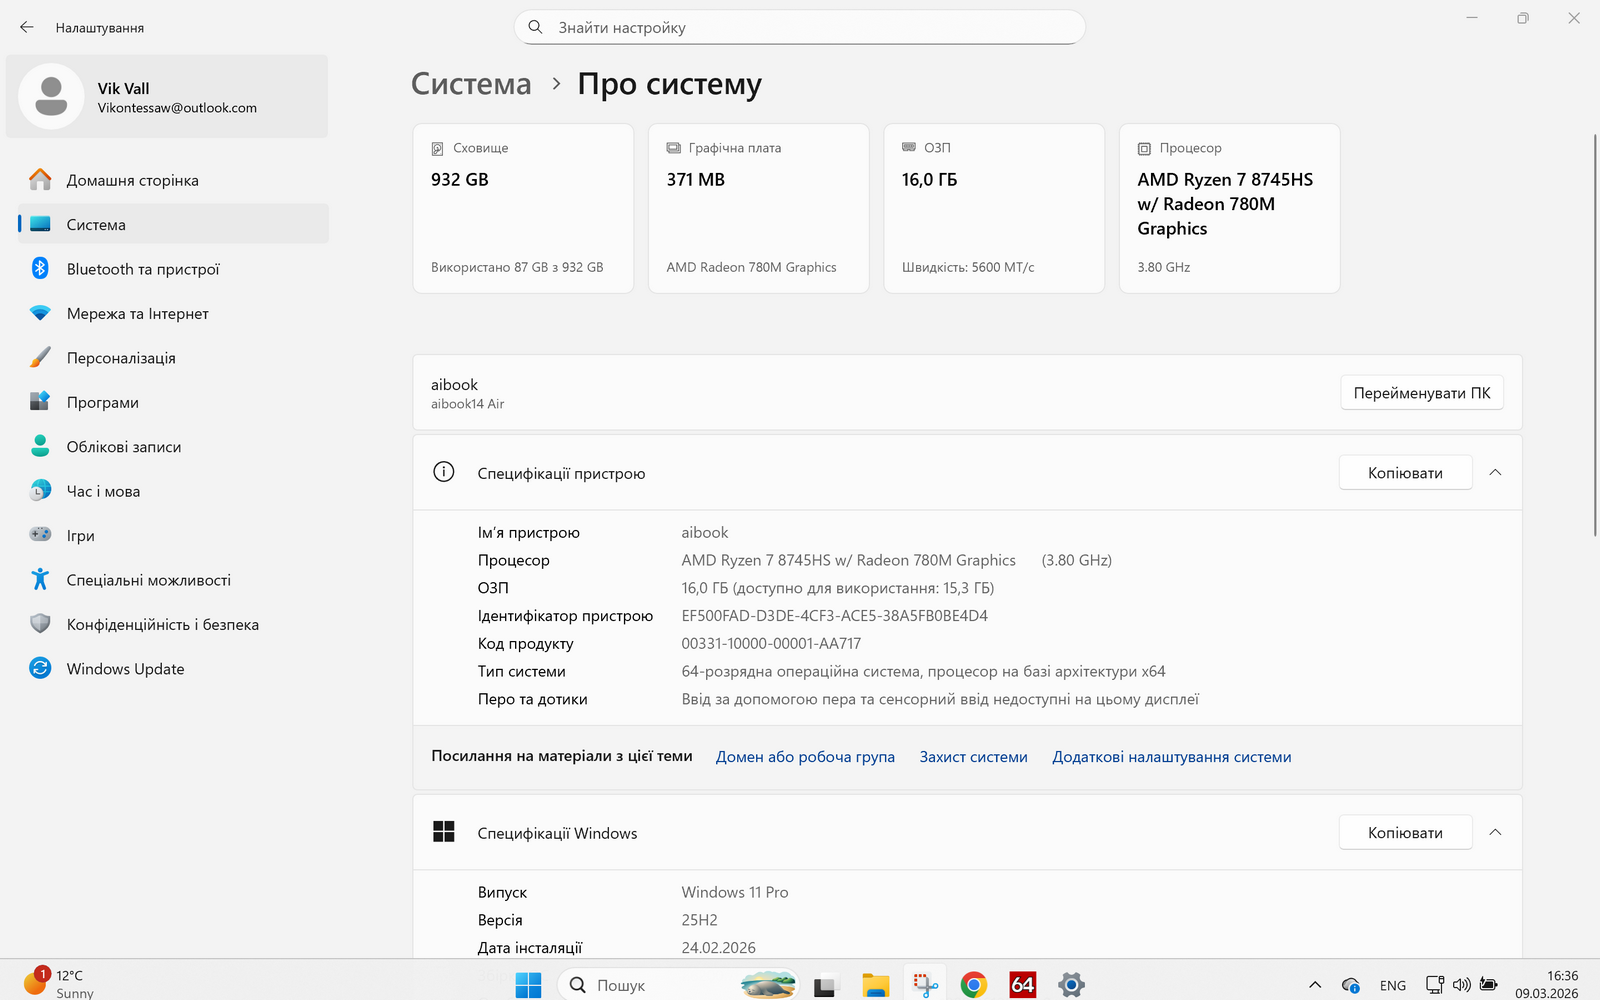
Task: Open Мережа та Інтернет settings
Action: (x=137, y=313)
